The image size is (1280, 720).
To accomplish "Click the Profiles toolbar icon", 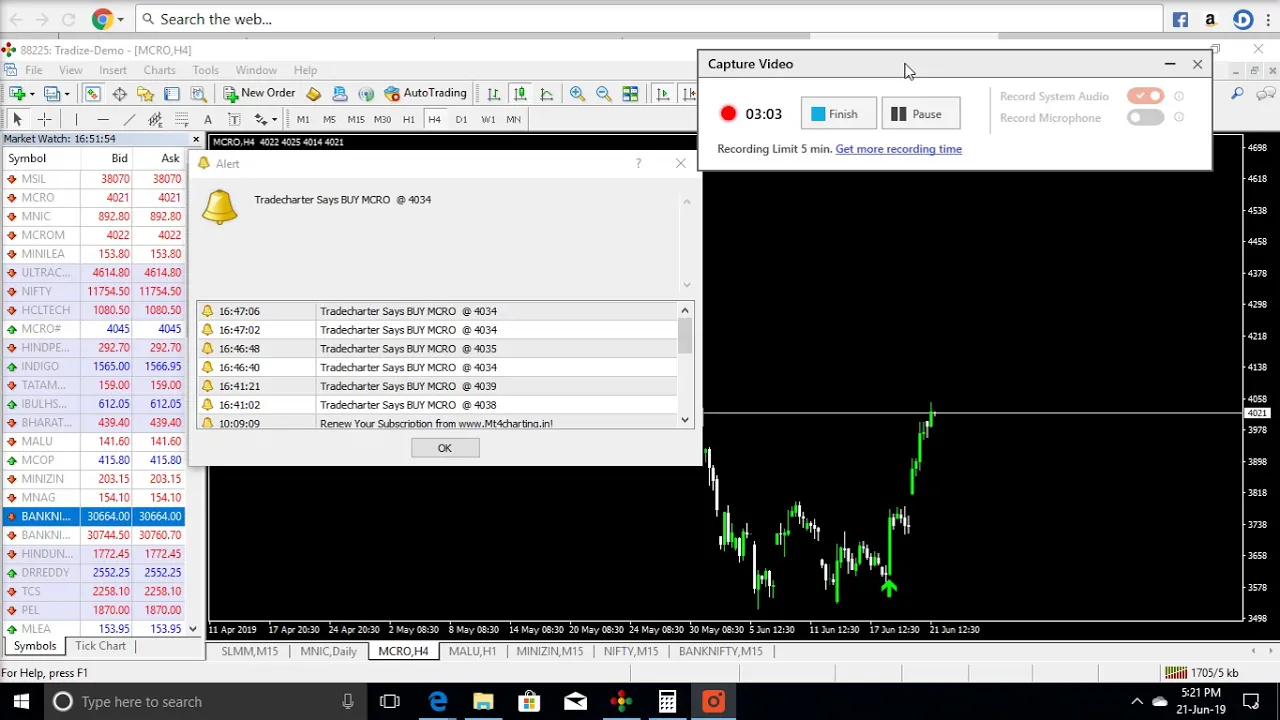I will click(51, 94).
